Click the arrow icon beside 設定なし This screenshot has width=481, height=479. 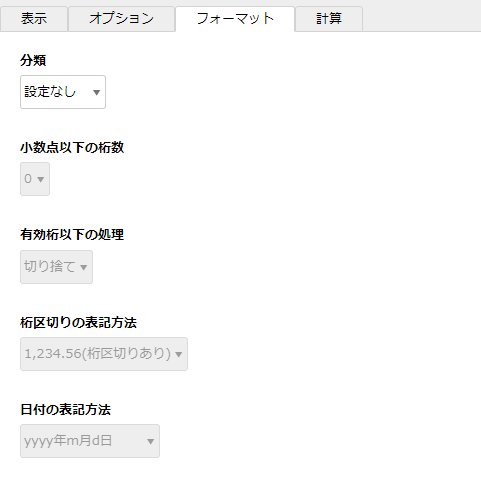(97, 92)
